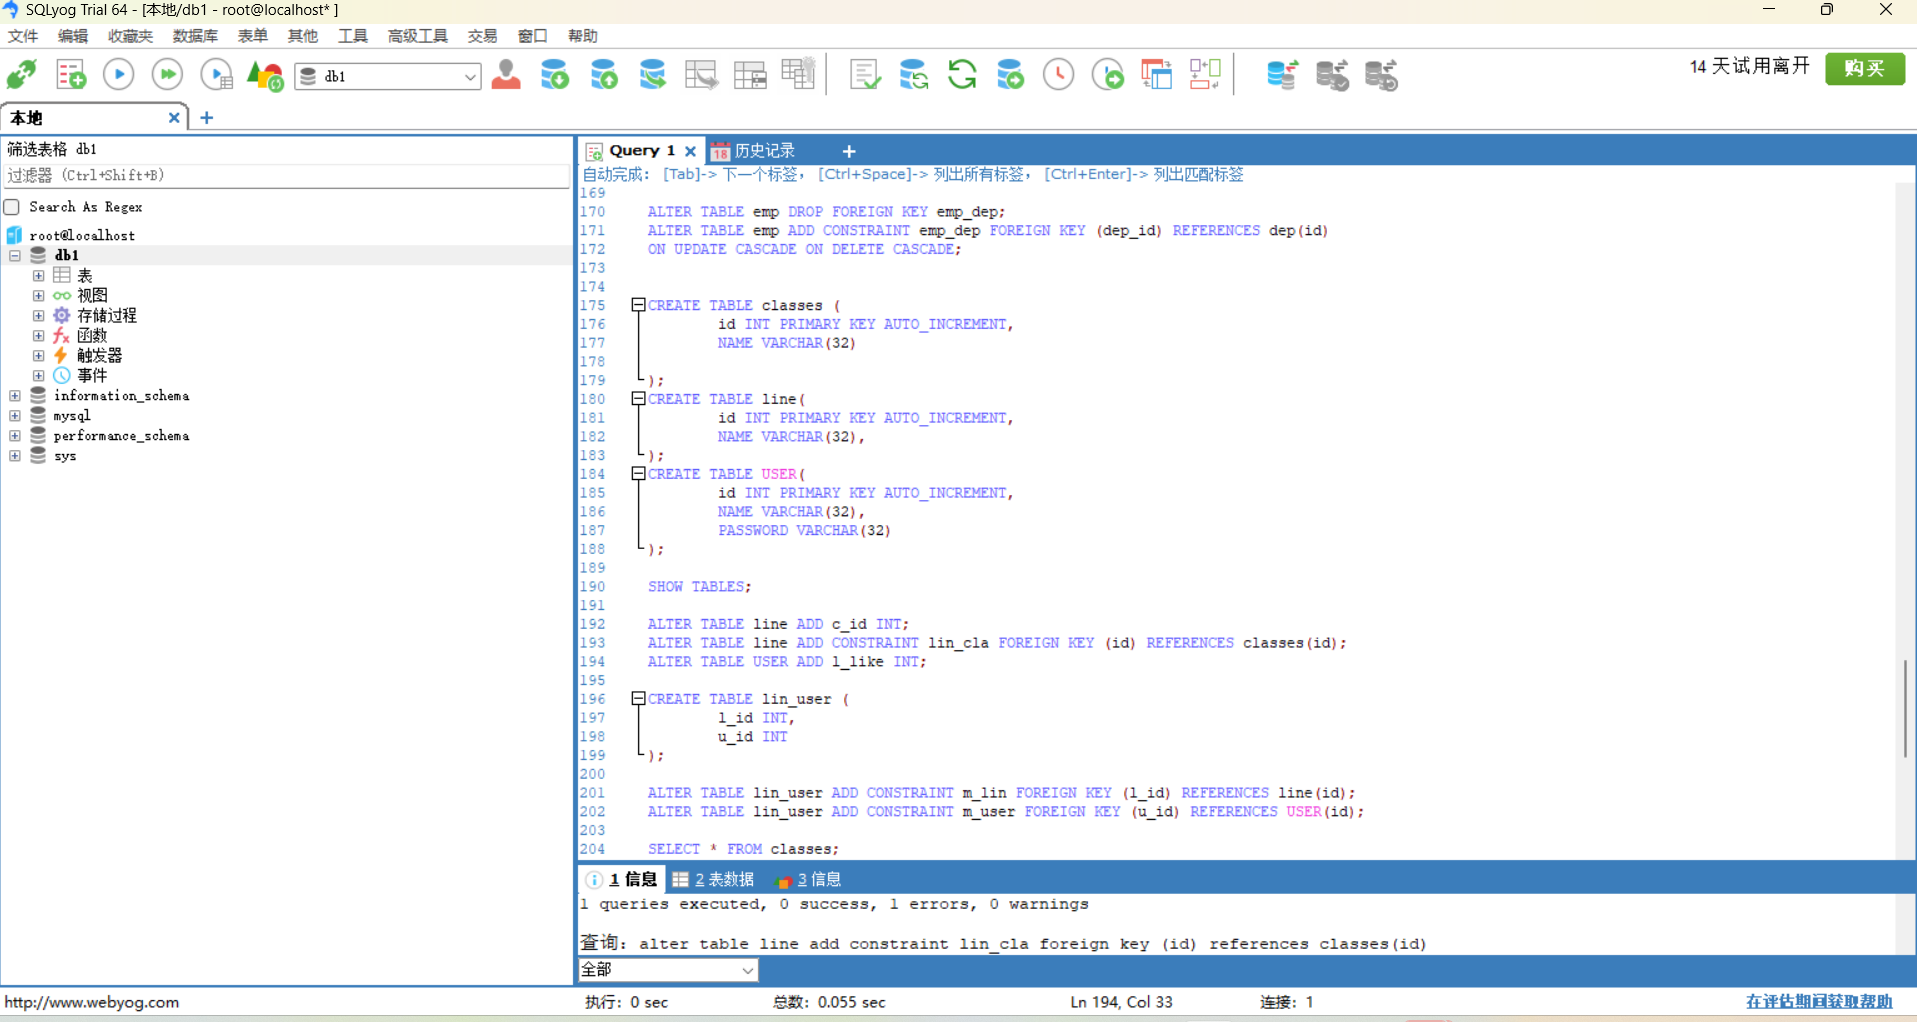1917x1022 pixels.
Task: Click the table filter input field
Action: point(286,175)
